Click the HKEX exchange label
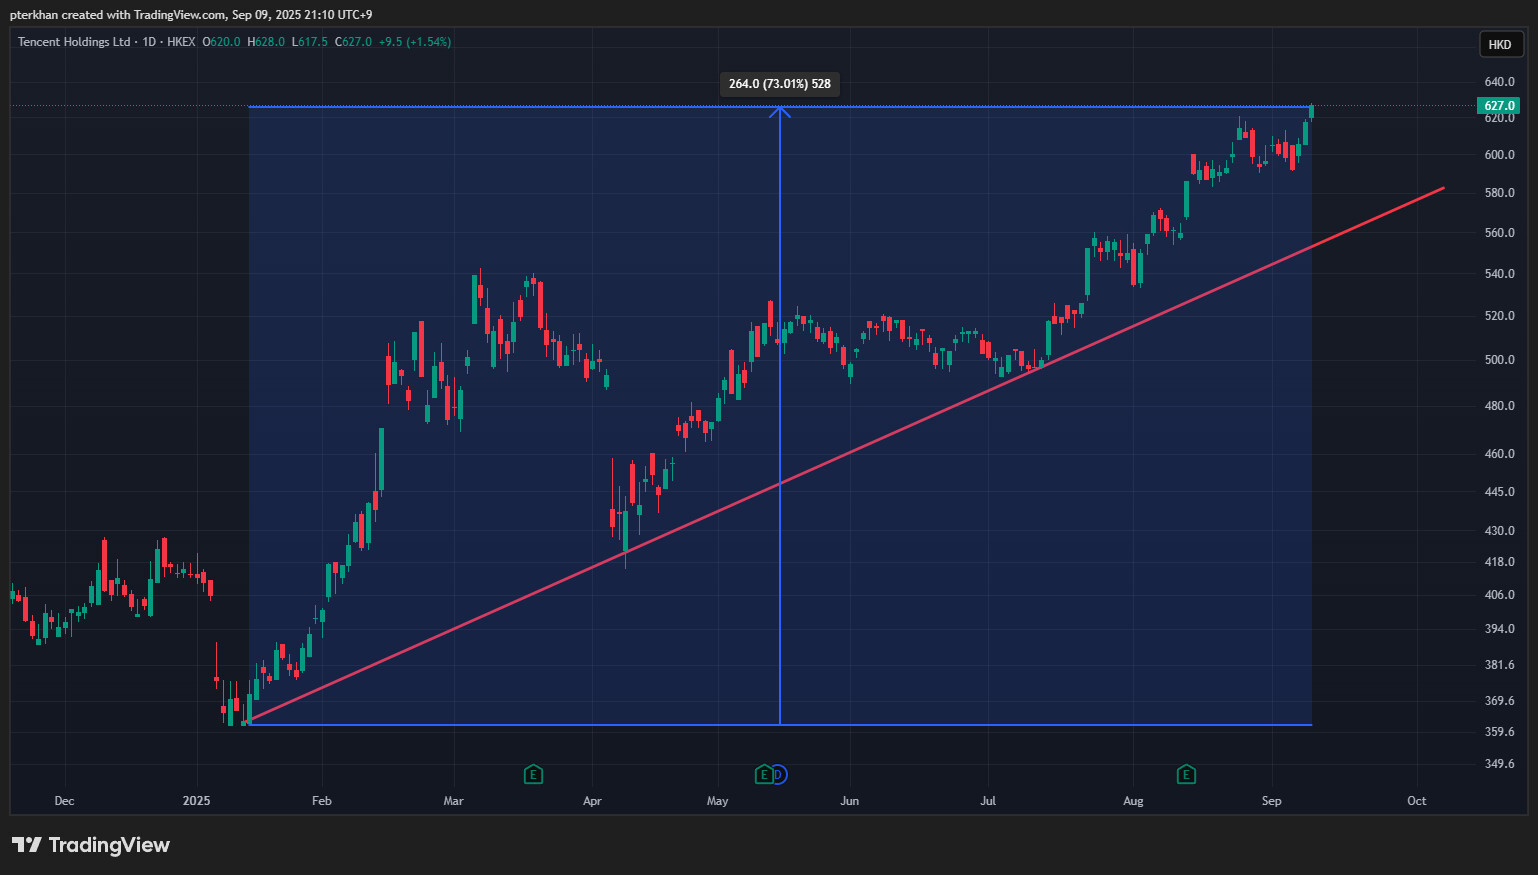The height and width of the screenshot is (875, 1538). tap(181, 42)
